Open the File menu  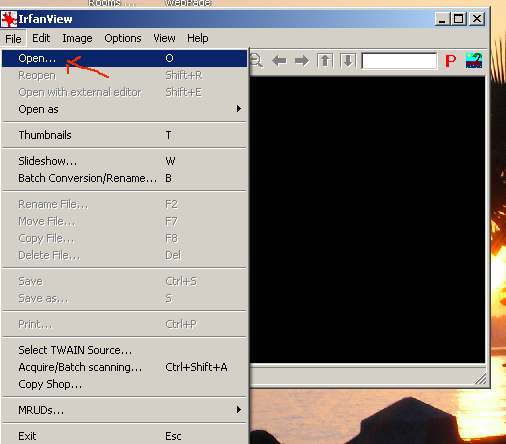tap(13, 39)
